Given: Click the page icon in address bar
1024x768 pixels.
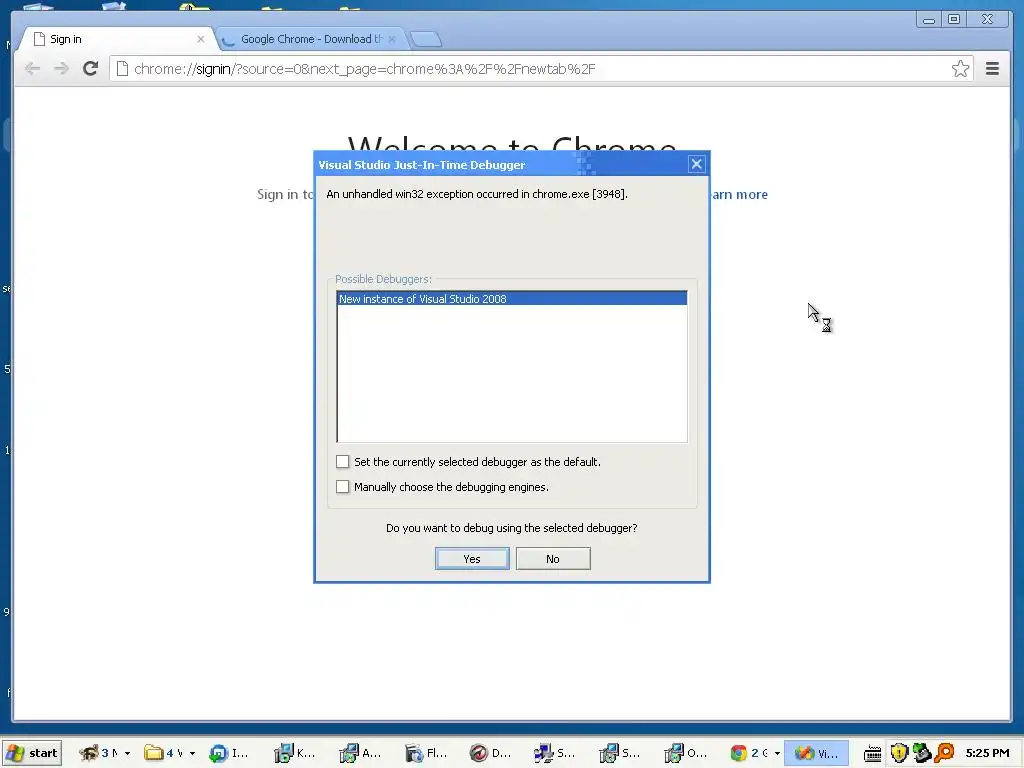Looking at the screenshot, I should coord(122,69).
